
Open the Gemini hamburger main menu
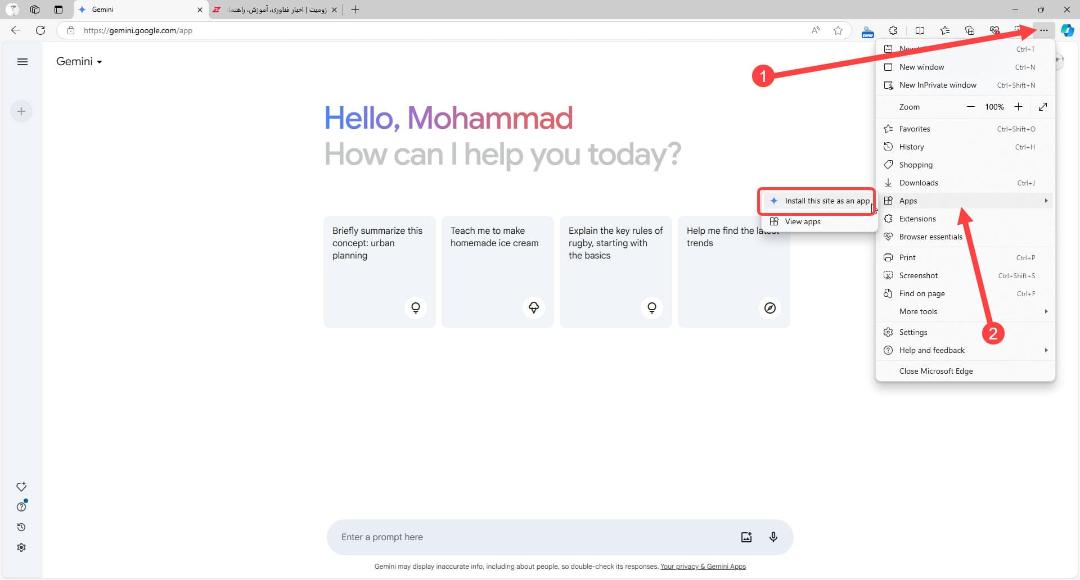point(22,61)
